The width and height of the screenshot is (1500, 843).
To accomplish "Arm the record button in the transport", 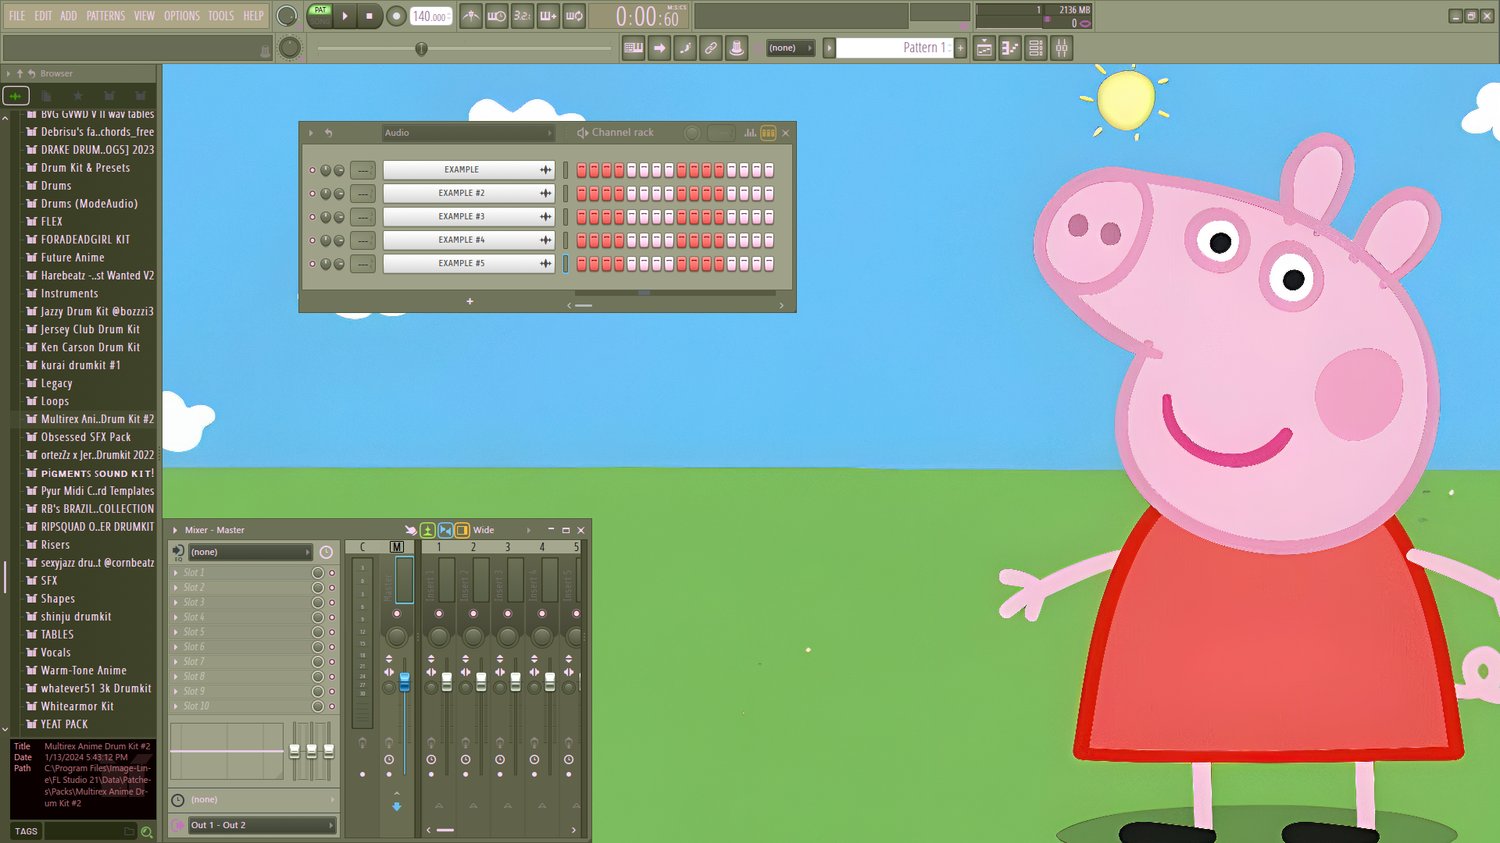I will click(x=396, y=16).
